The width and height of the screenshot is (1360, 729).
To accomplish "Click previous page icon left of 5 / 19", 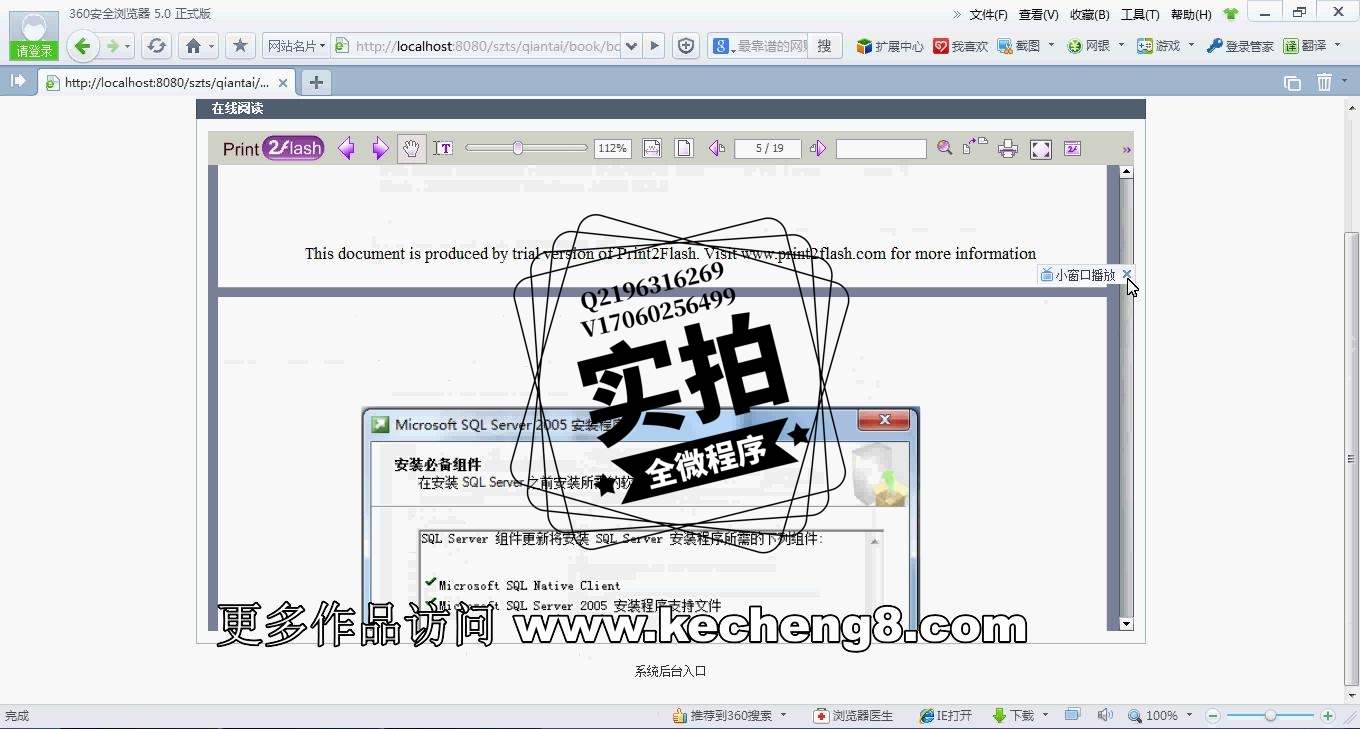I will point(717,148).
